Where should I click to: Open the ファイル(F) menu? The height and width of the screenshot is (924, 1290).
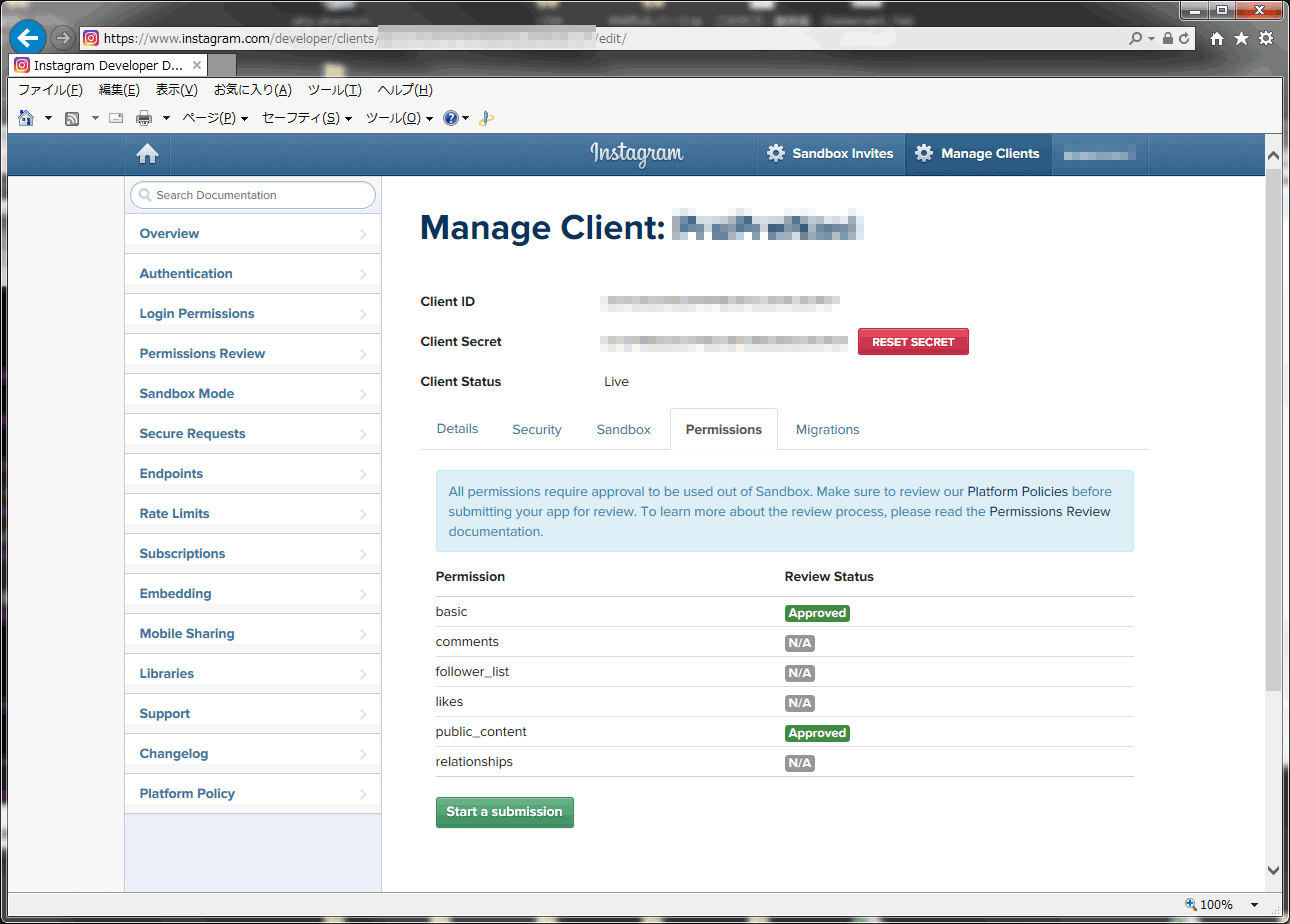click(50, 90)
